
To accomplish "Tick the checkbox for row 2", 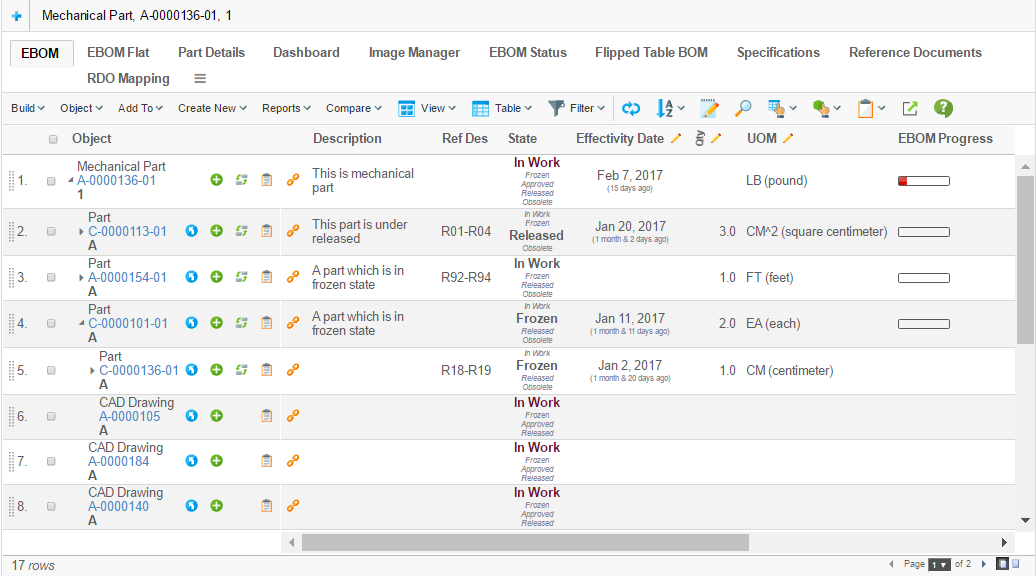I will (x=51, y=231).
